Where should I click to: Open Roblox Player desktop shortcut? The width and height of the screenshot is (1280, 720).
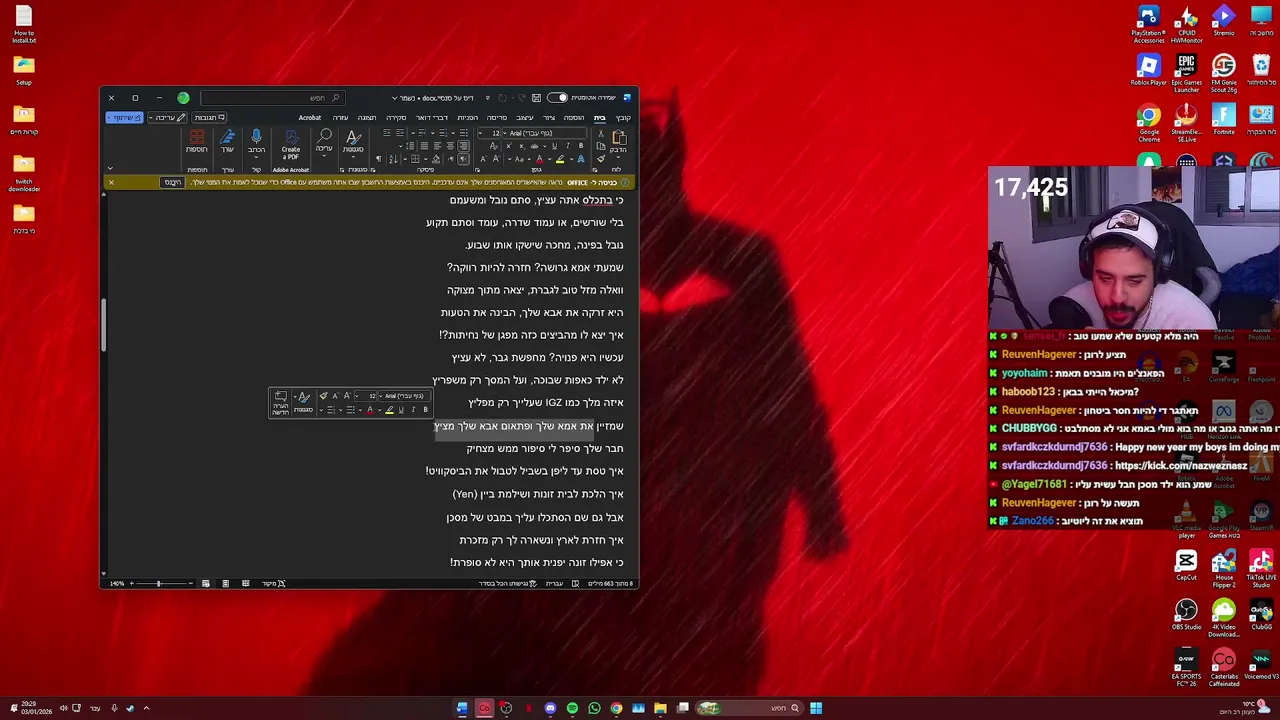[x=1148, y=70]
